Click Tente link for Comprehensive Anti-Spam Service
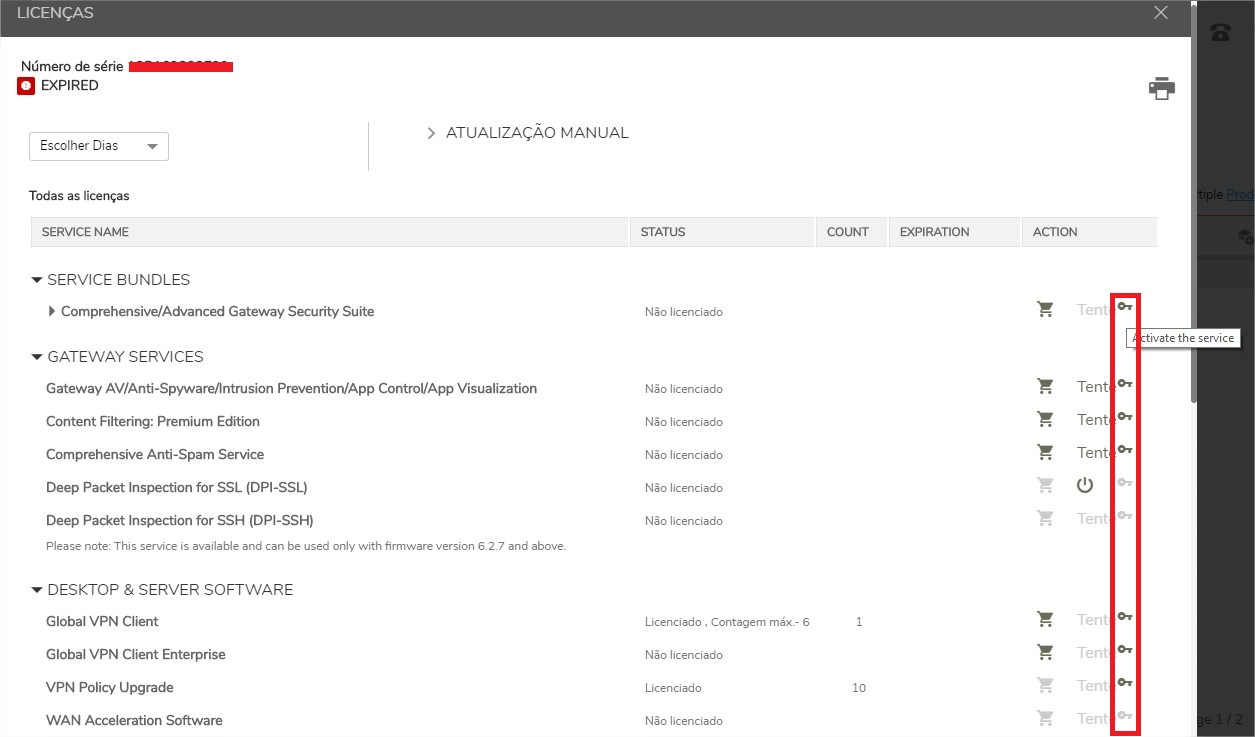This screenshot has height=737, width=1255. pos(1096,453)
